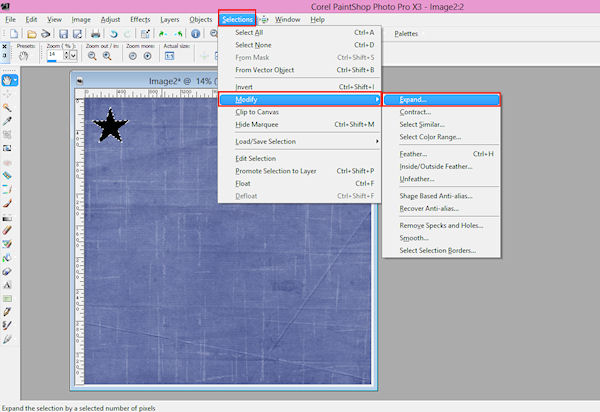Open the Objects menu
600x412 pixels.
201,20
